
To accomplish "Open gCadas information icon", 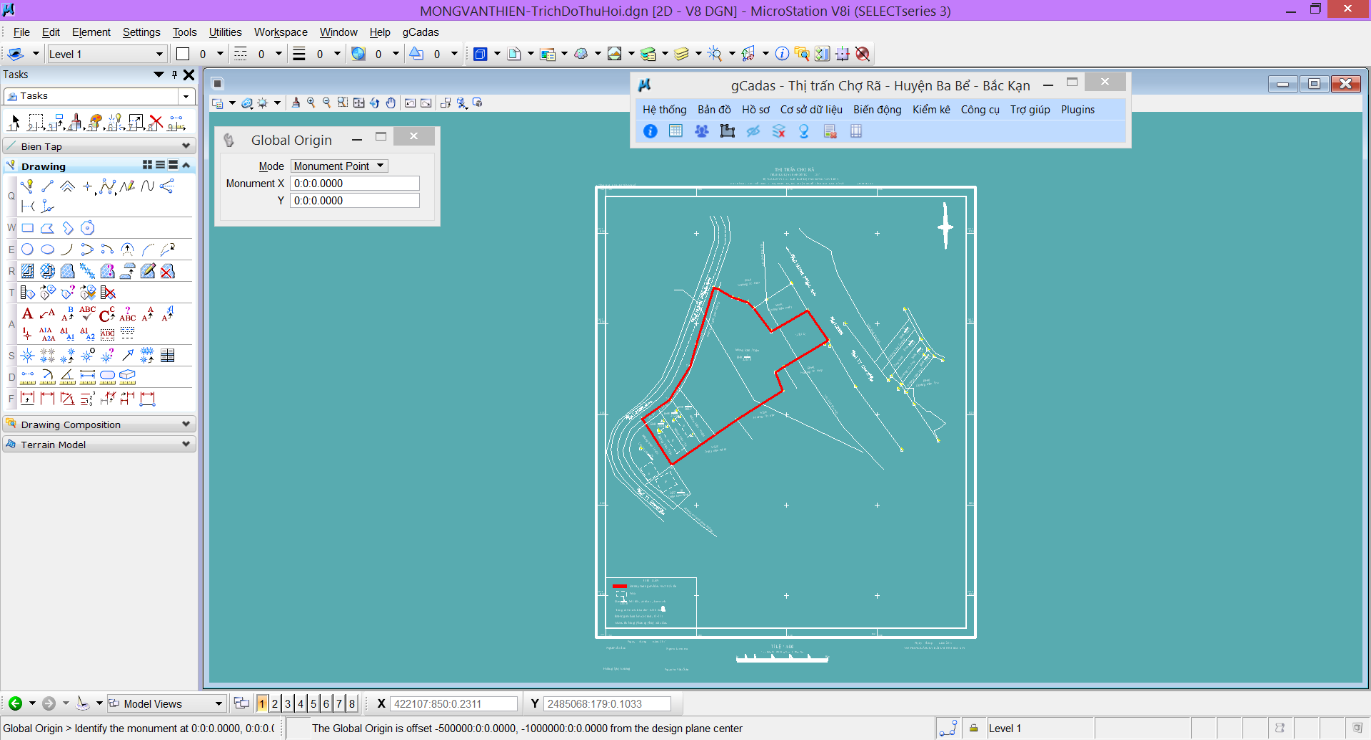I will click(x=650, y=131).
